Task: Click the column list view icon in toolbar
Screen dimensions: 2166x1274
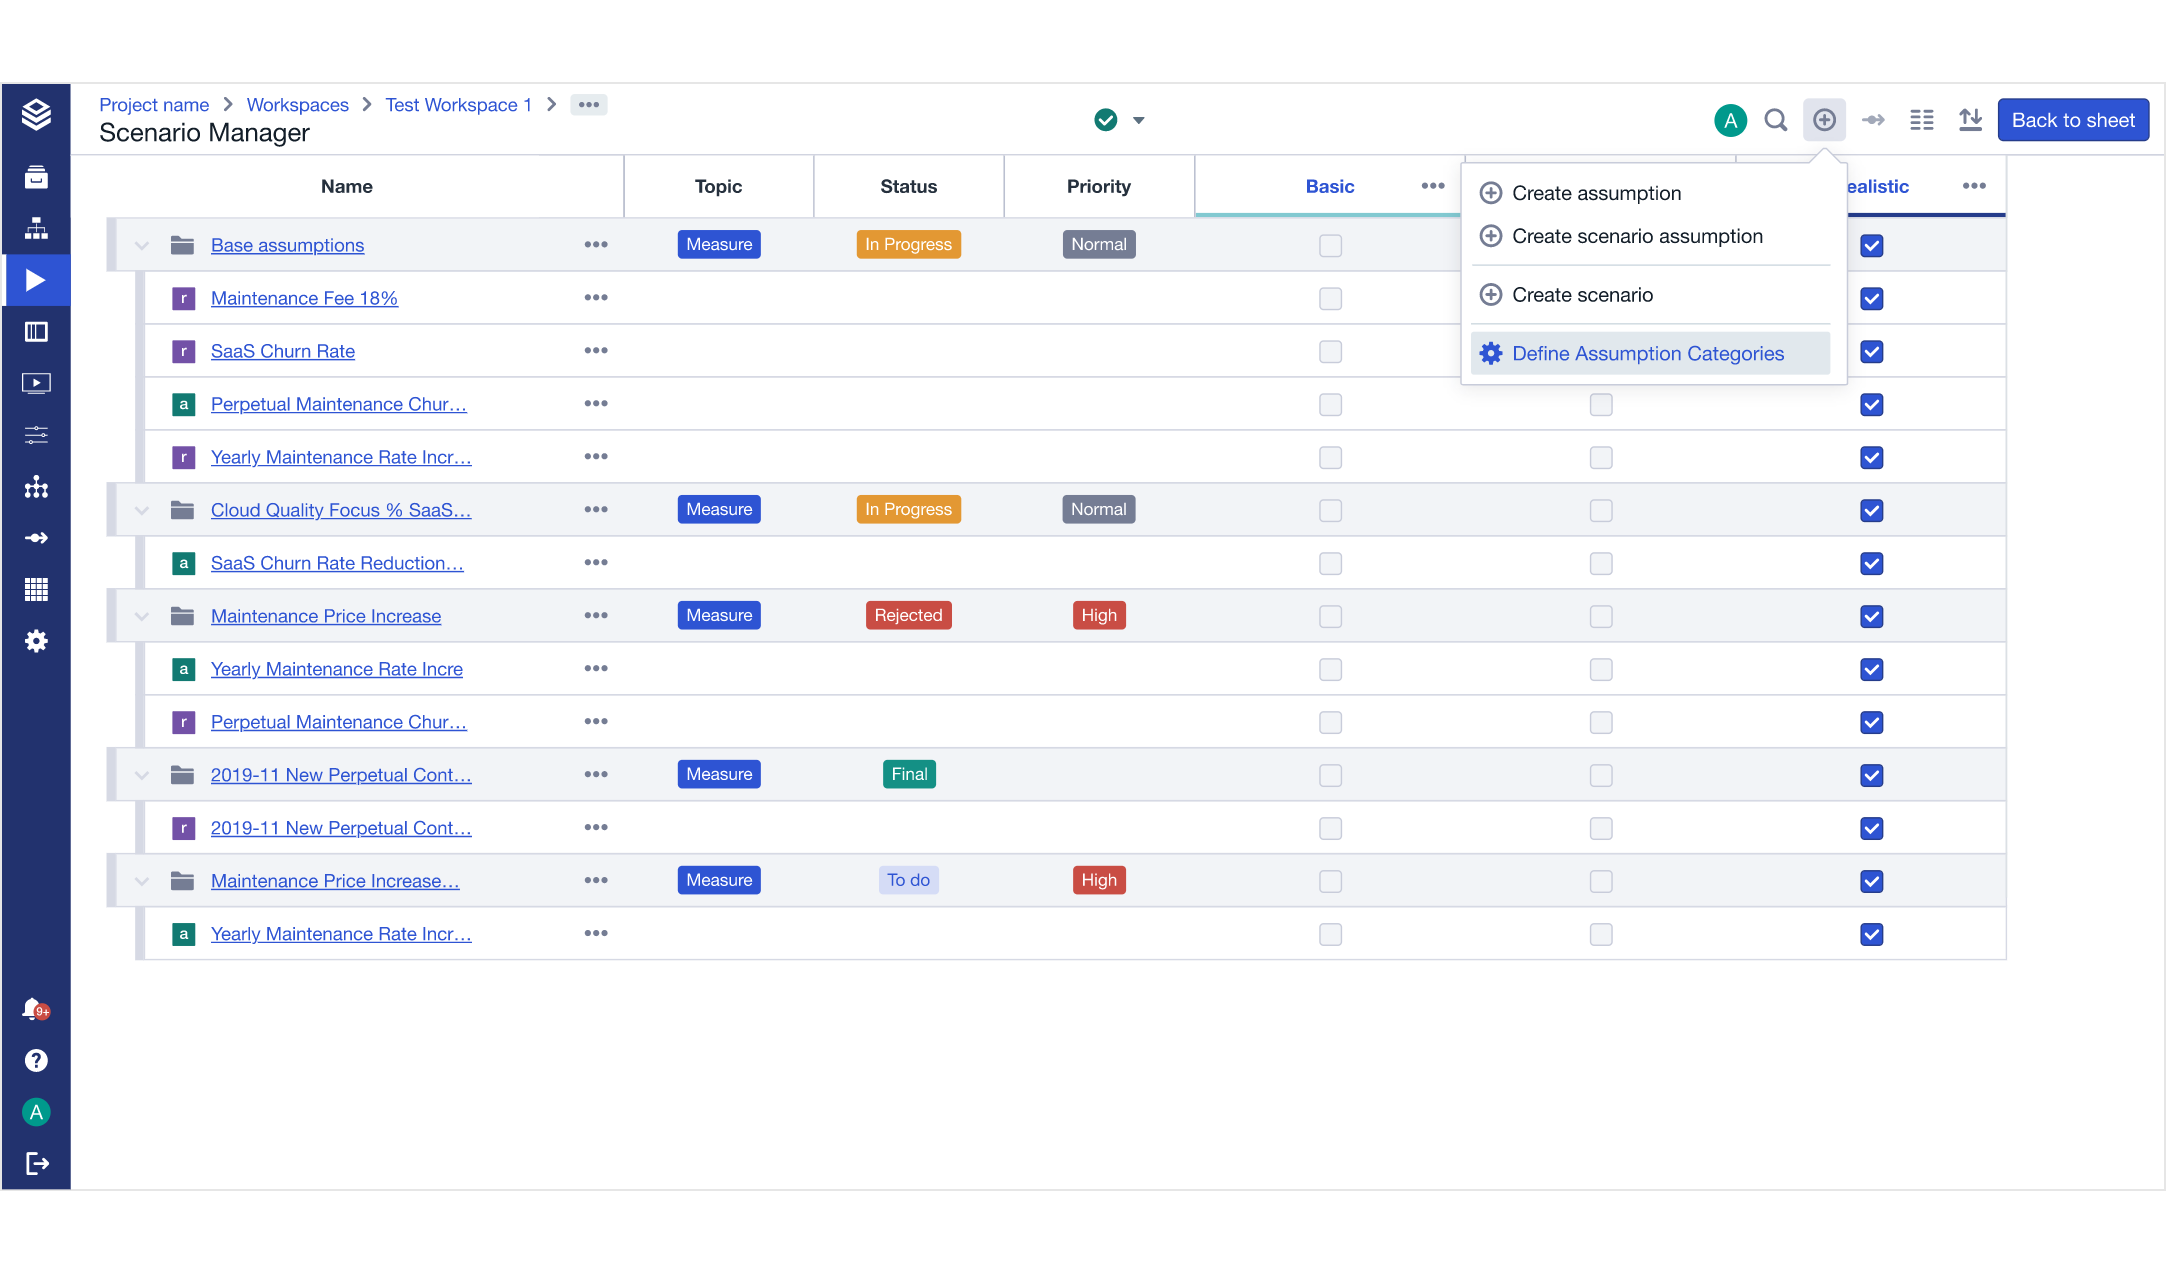Action: (x=1921, y=120)
